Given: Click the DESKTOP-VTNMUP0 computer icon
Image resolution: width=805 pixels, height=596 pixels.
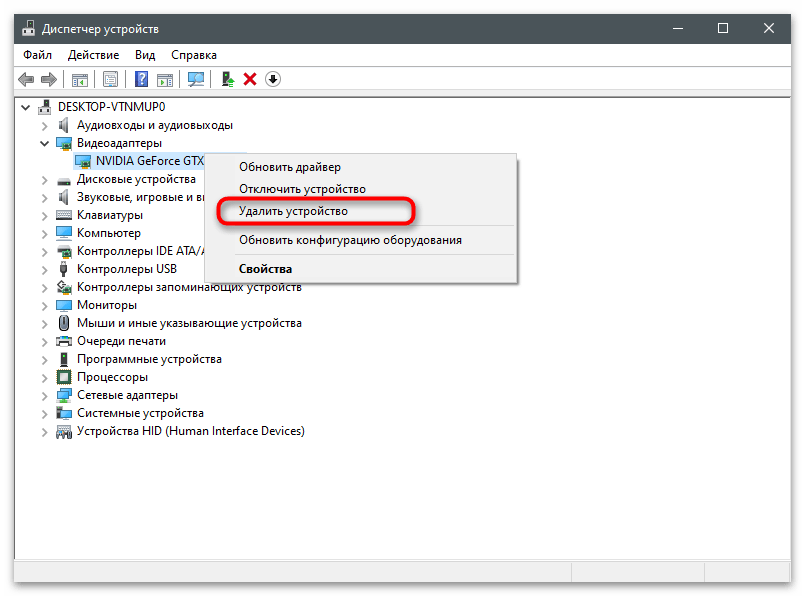Looking at the screenshot, I should tap(45, 107).
